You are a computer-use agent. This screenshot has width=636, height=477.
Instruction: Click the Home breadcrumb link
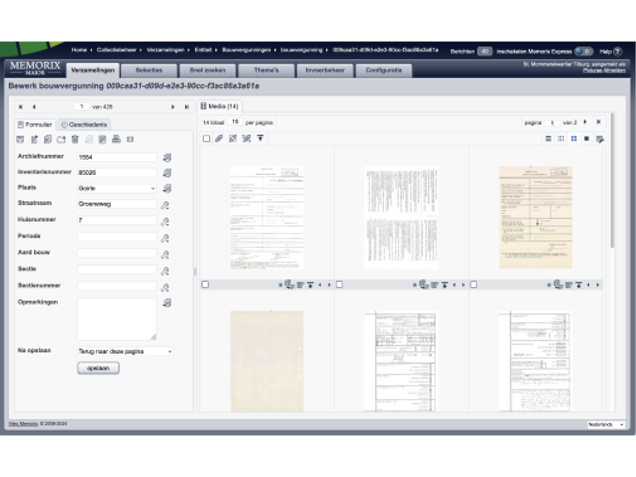click(79, 50)
